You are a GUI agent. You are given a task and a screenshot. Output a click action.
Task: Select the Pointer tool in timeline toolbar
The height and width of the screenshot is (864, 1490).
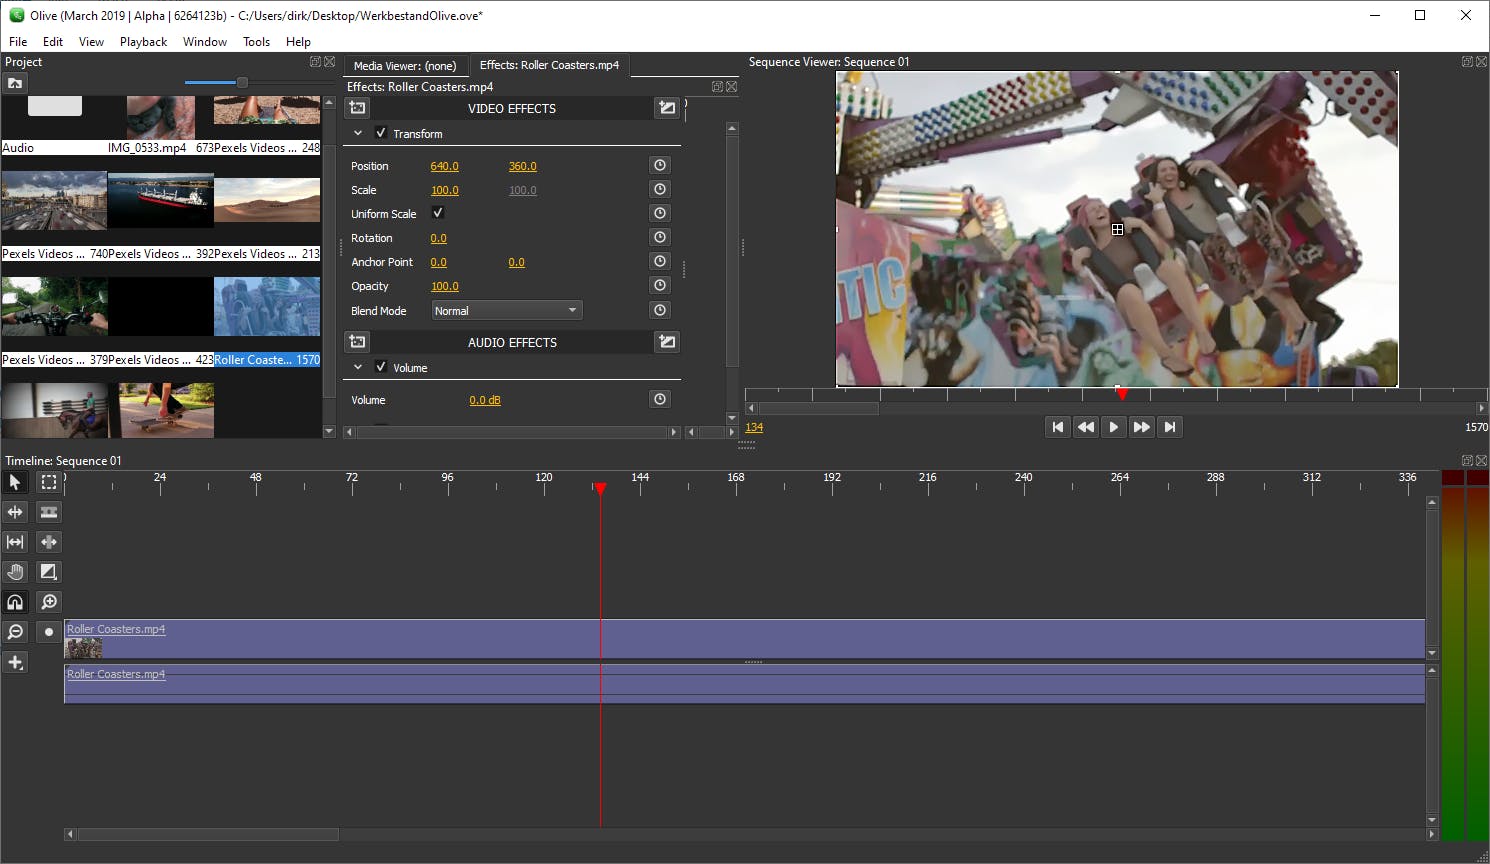(15, 482)
